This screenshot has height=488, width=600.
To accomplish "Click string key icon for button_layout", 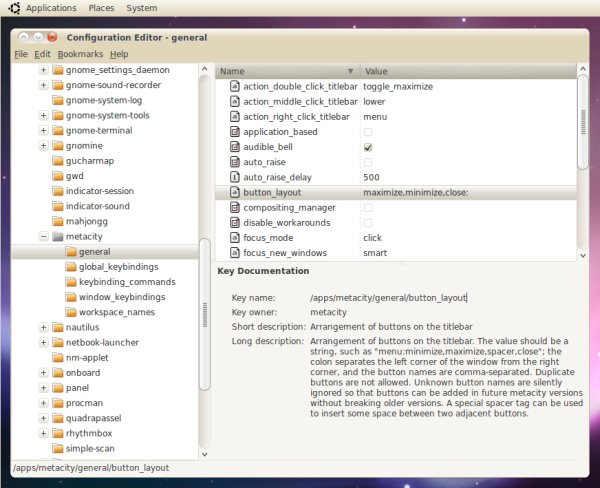I will coord(235,192).
